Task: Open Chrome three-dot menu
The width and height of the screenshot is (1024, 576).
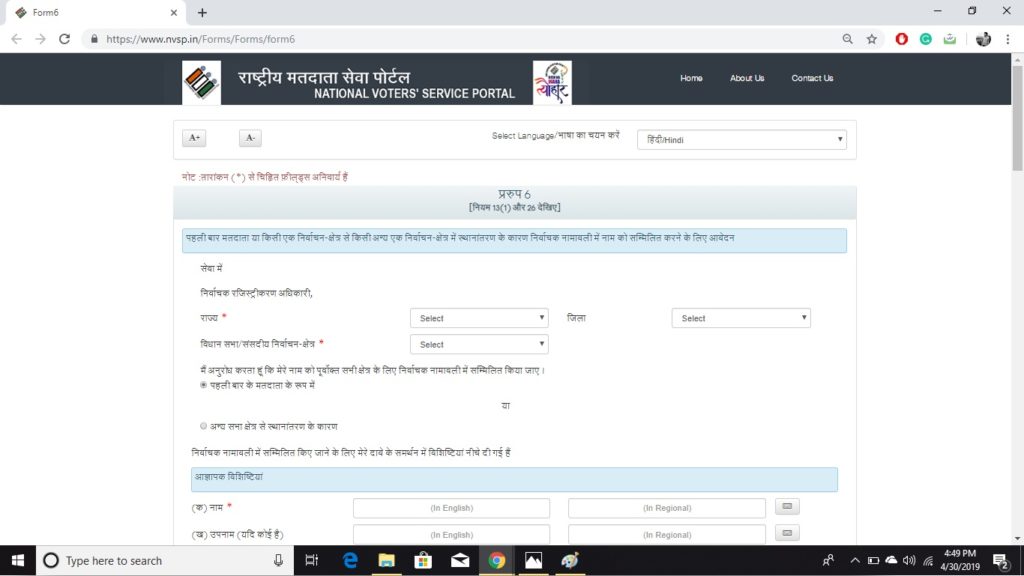Action: click(1008, 39)
